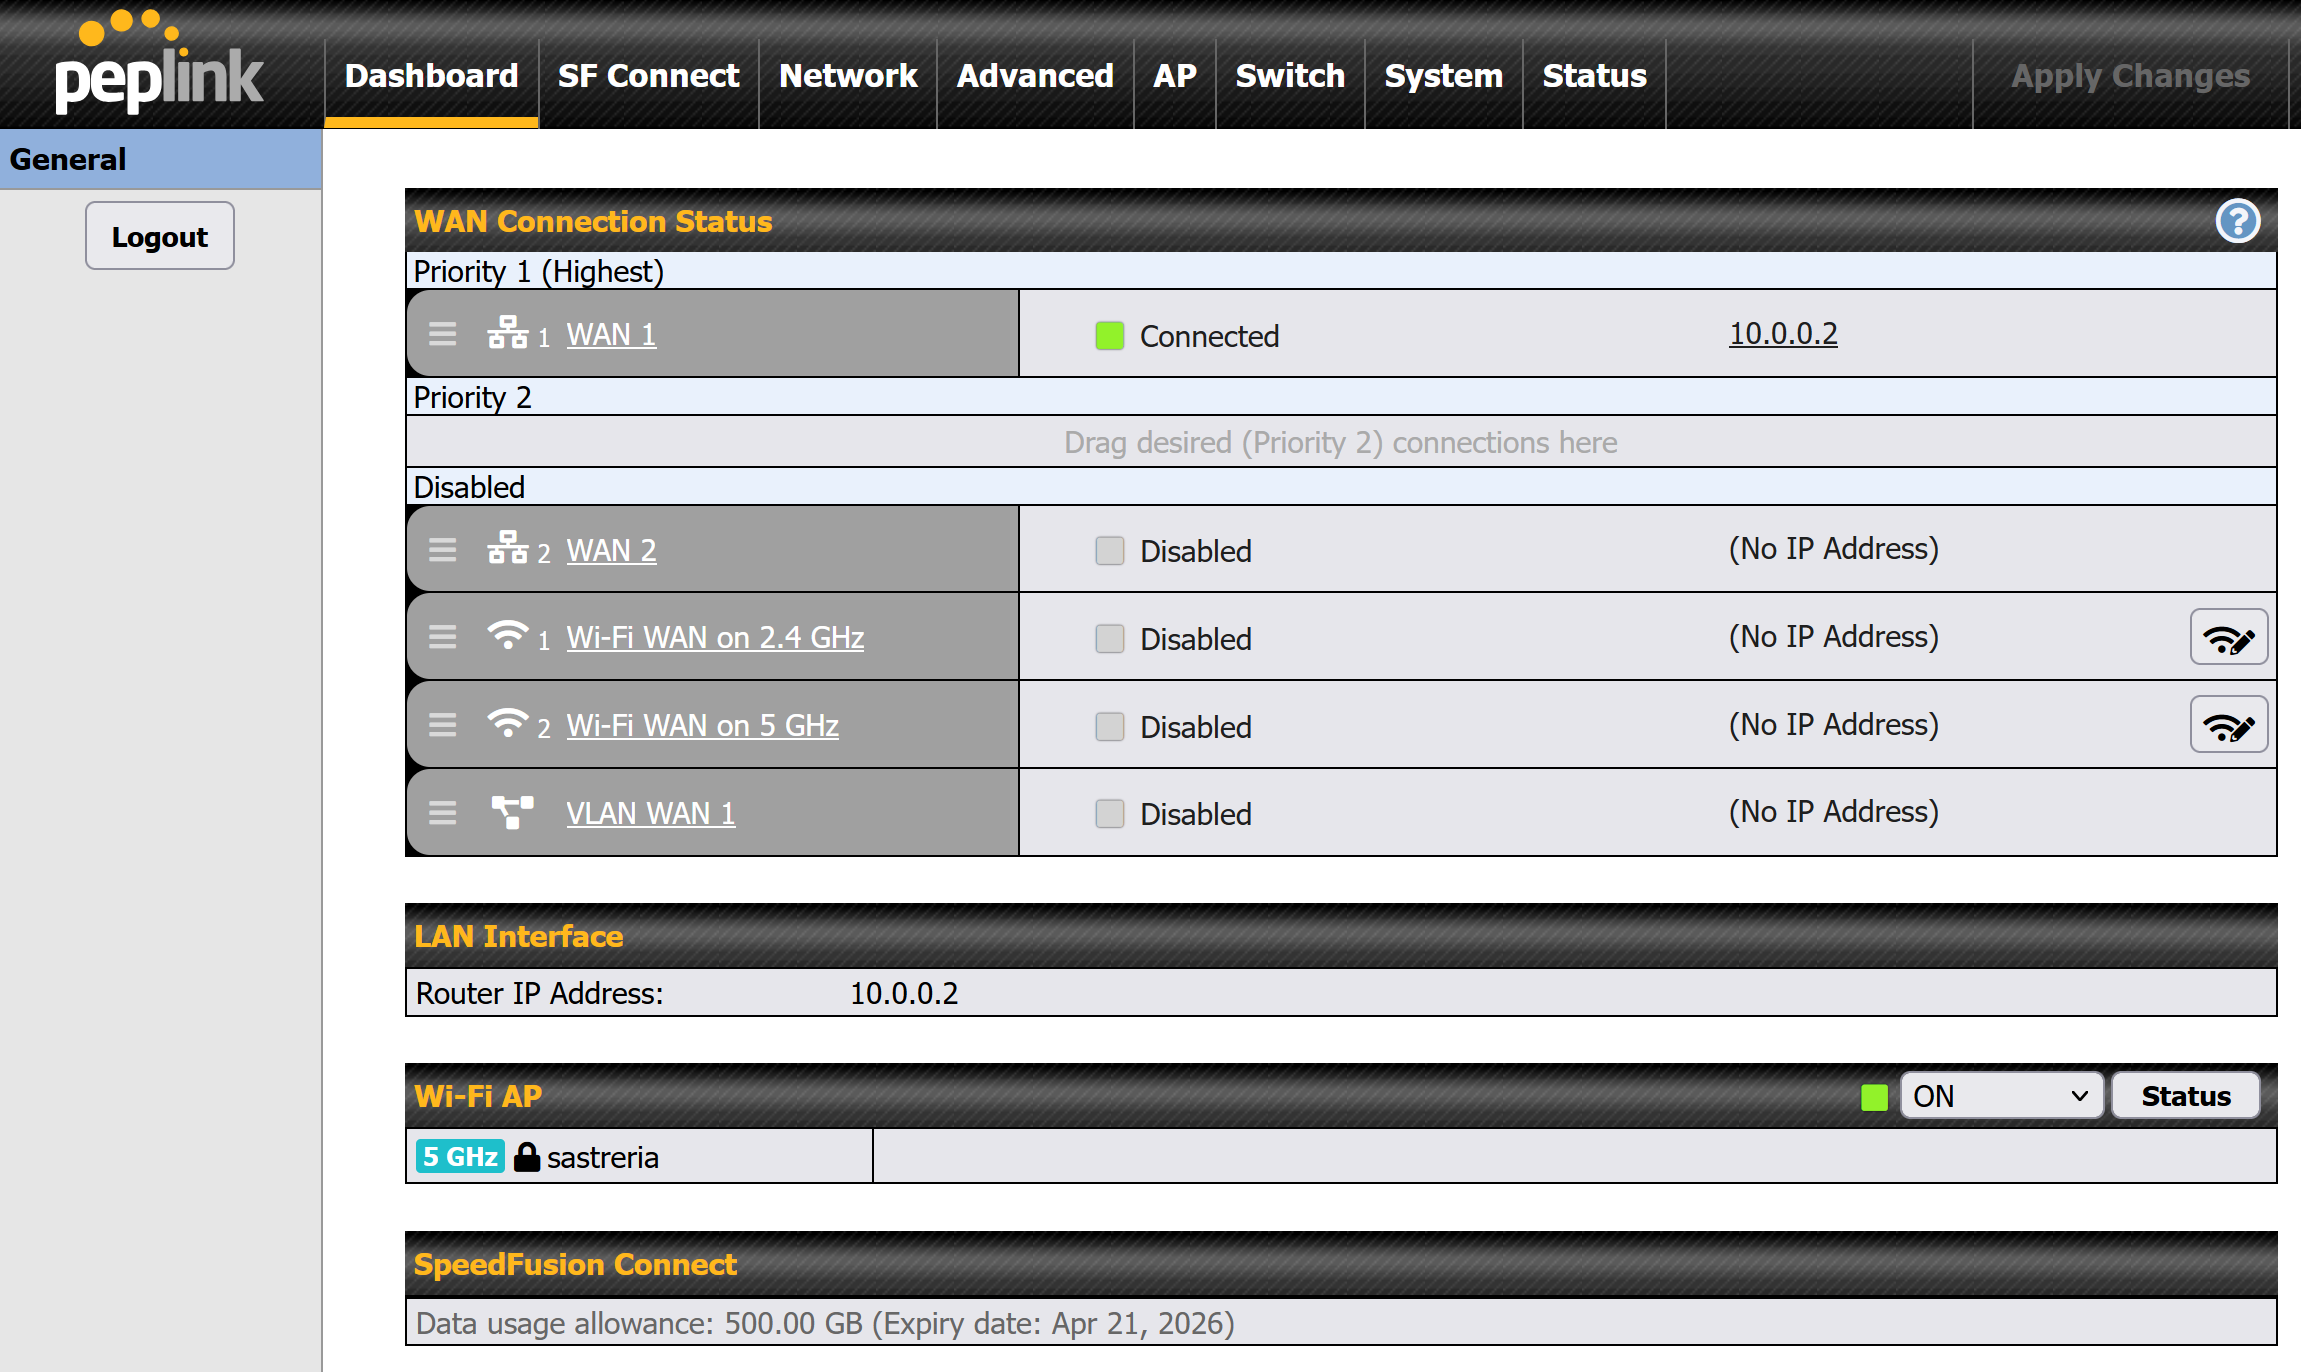Click the status indicator for Wi-Fi WAN 5 GHz
Screen dimensions: 2301x1372
(x=1110, y=727)
